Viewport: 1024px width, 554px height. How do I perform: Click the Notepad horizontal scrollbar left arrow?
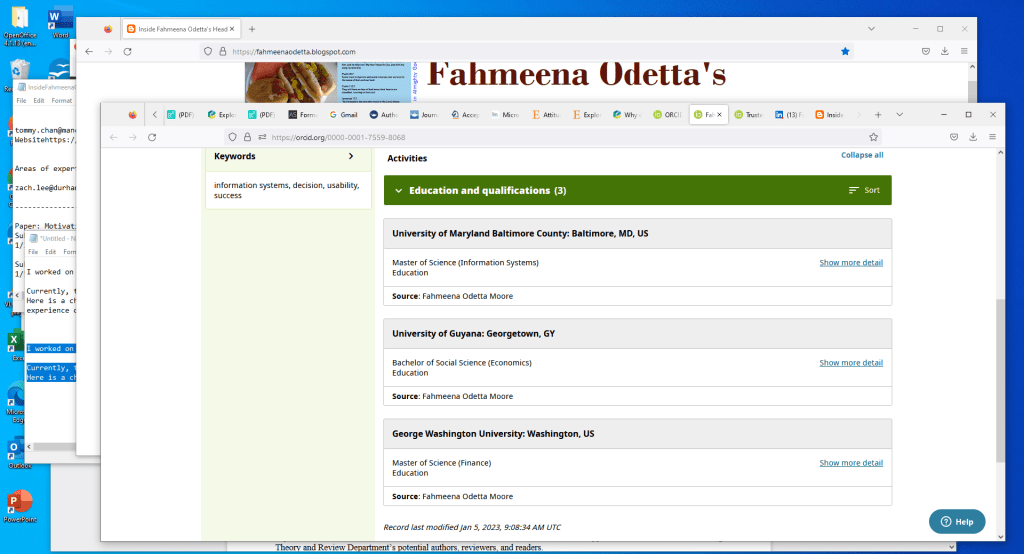coord(29,447)
